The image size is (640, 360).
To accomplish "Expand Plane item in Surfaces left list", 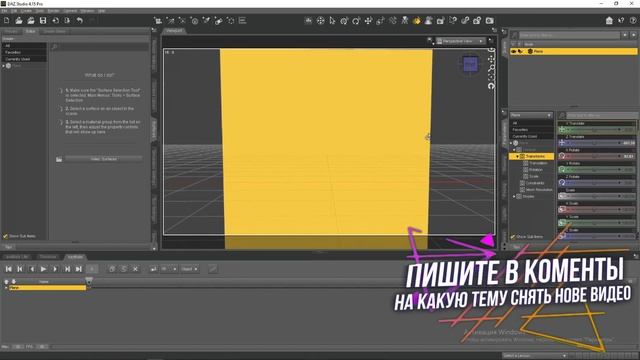I will (x=4, y=66).
